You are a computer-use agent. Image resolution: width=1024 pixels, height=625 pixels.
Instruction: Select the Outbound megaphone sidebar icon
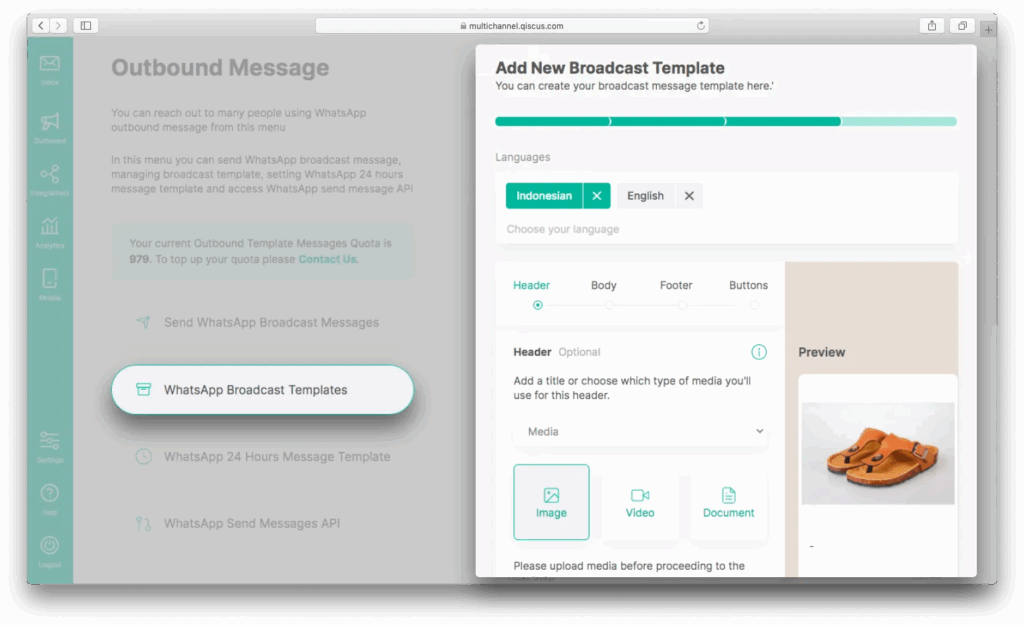point(50,123)
